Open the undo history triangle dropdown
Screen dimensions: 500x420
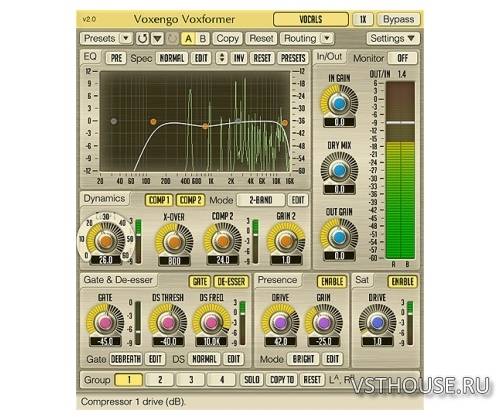coord(158,39)
